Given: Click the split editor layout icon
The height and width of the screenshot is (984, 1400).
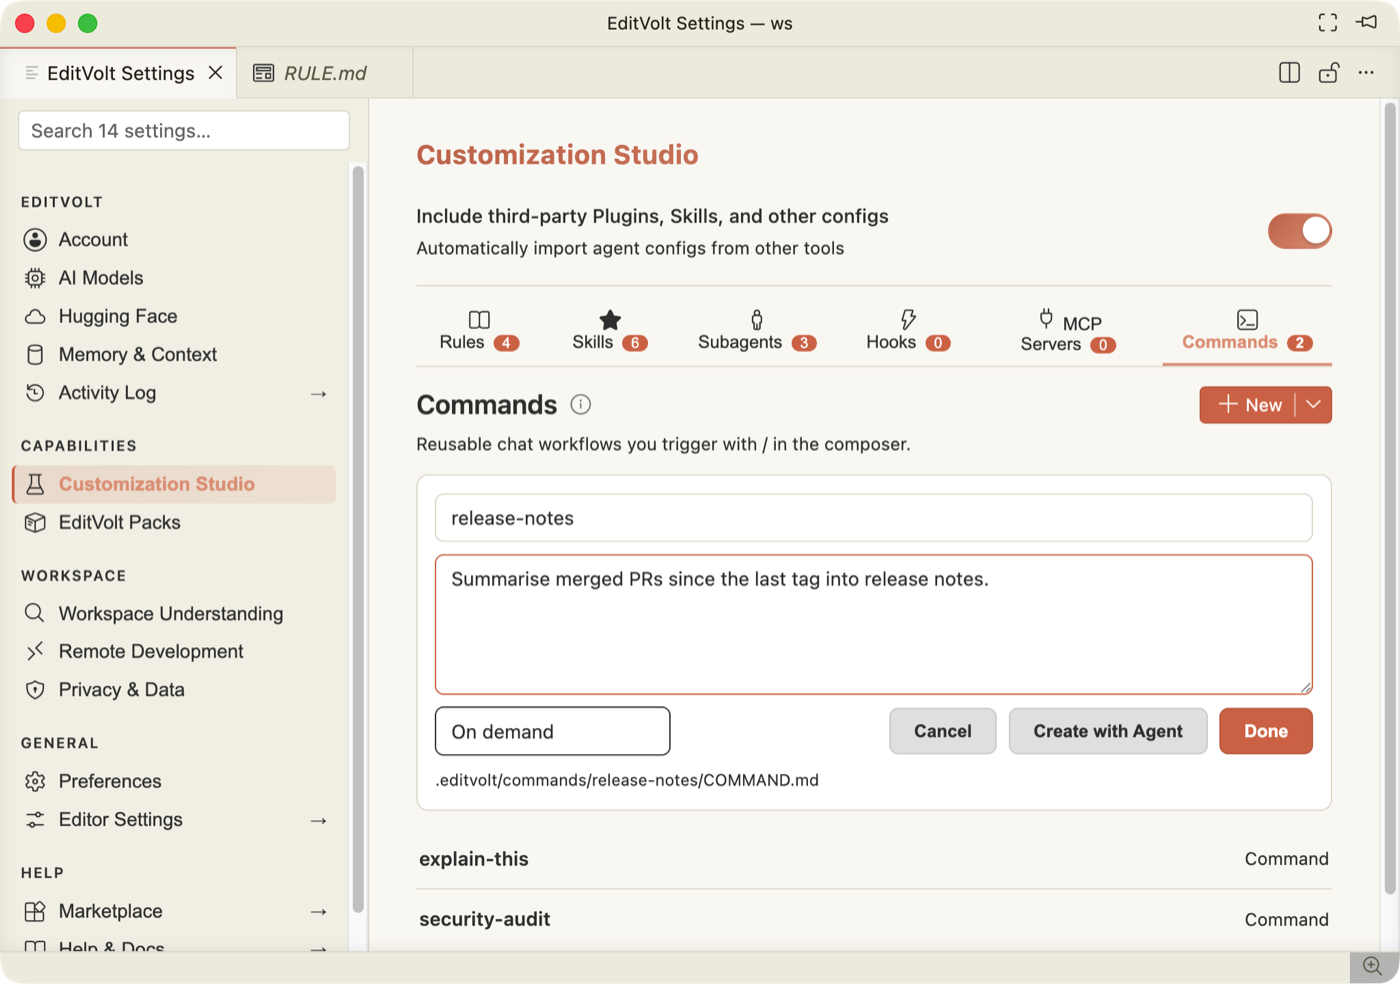Looking at the screenshot, I should 1290,73.
